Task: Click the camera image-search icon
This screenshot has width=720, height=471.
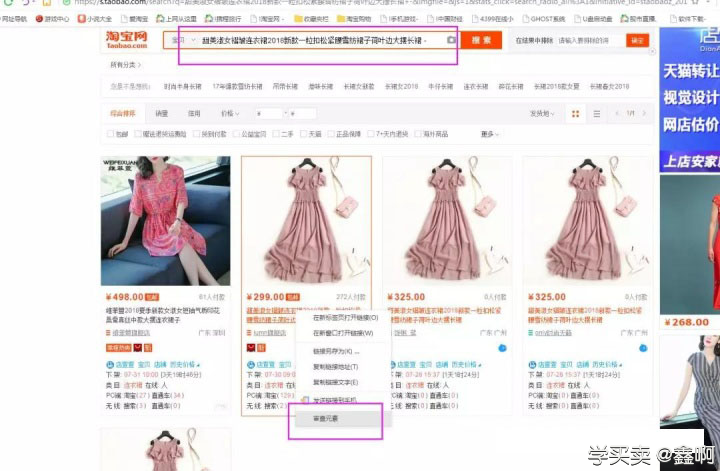Action: click(x=451, y=40)
